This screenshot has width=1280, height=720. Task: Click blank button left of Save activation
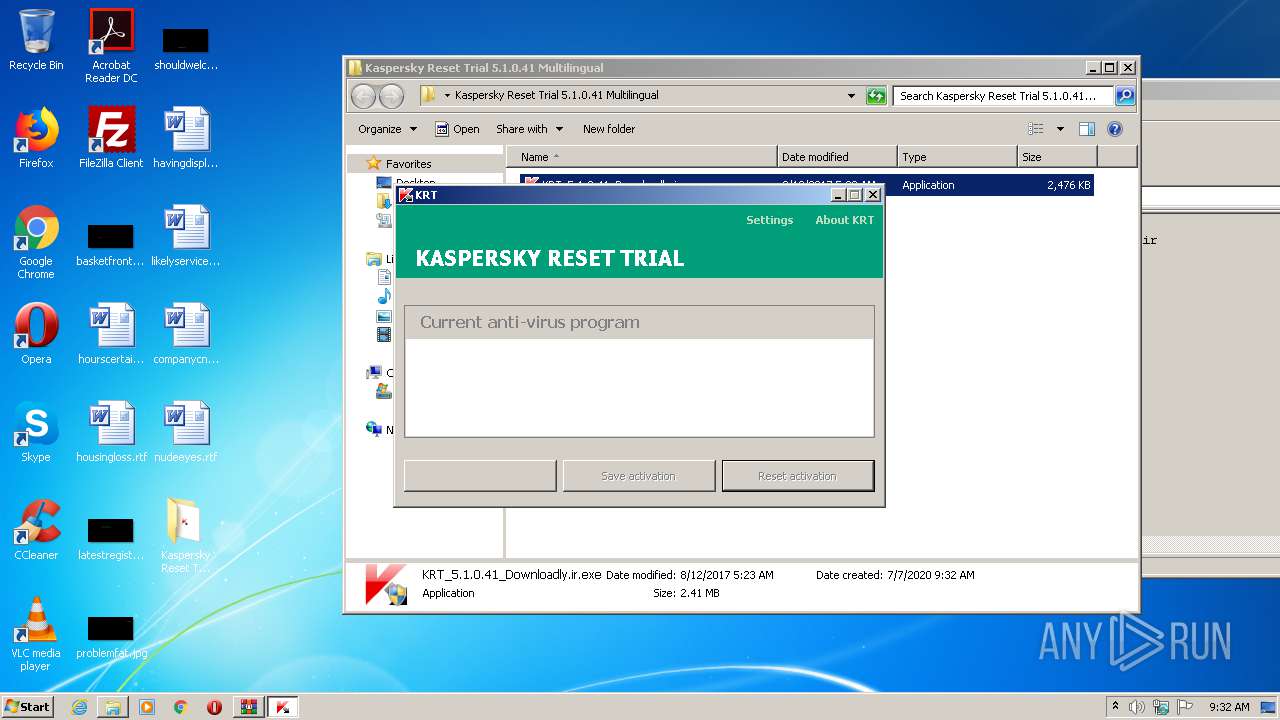point(480,476)
